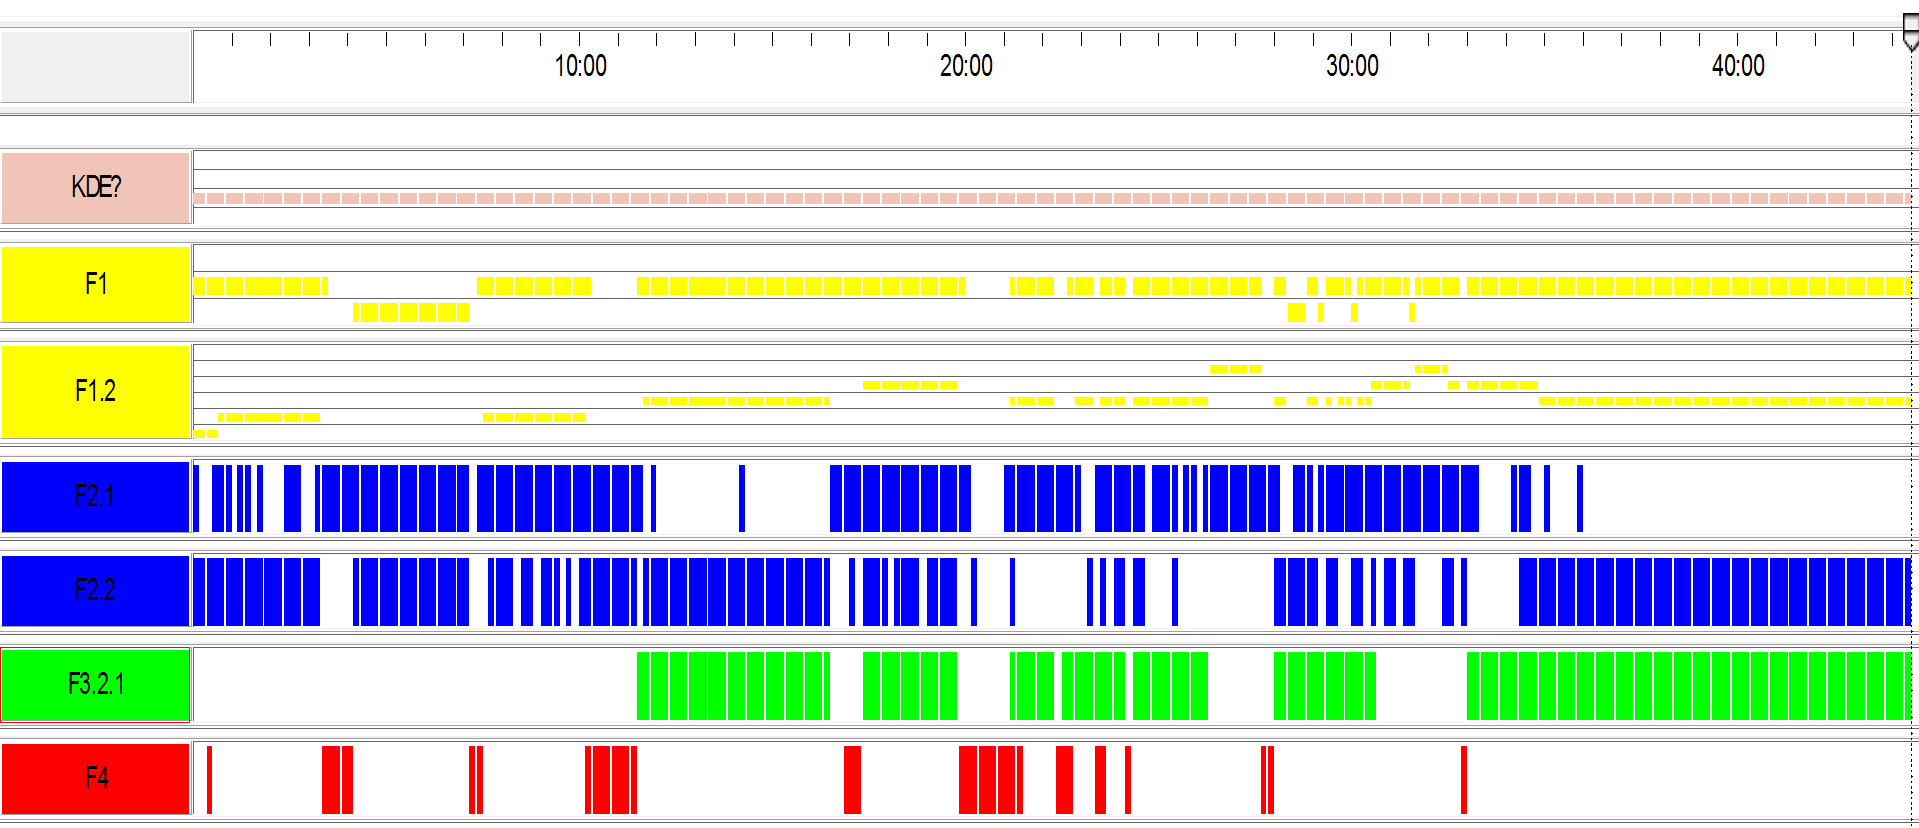
Task: Click the playhead marker at ruler end
Action: (x=1910, y=32)
